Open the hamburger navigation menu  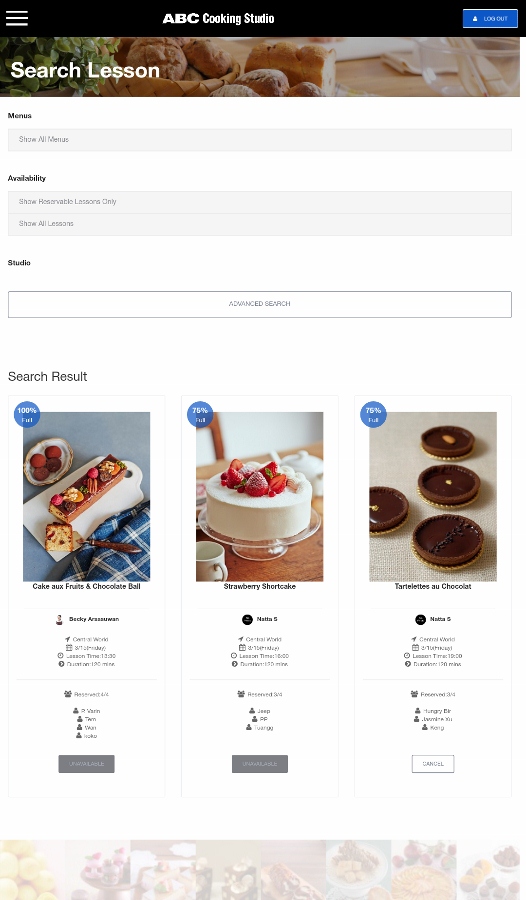click(17, 18)
